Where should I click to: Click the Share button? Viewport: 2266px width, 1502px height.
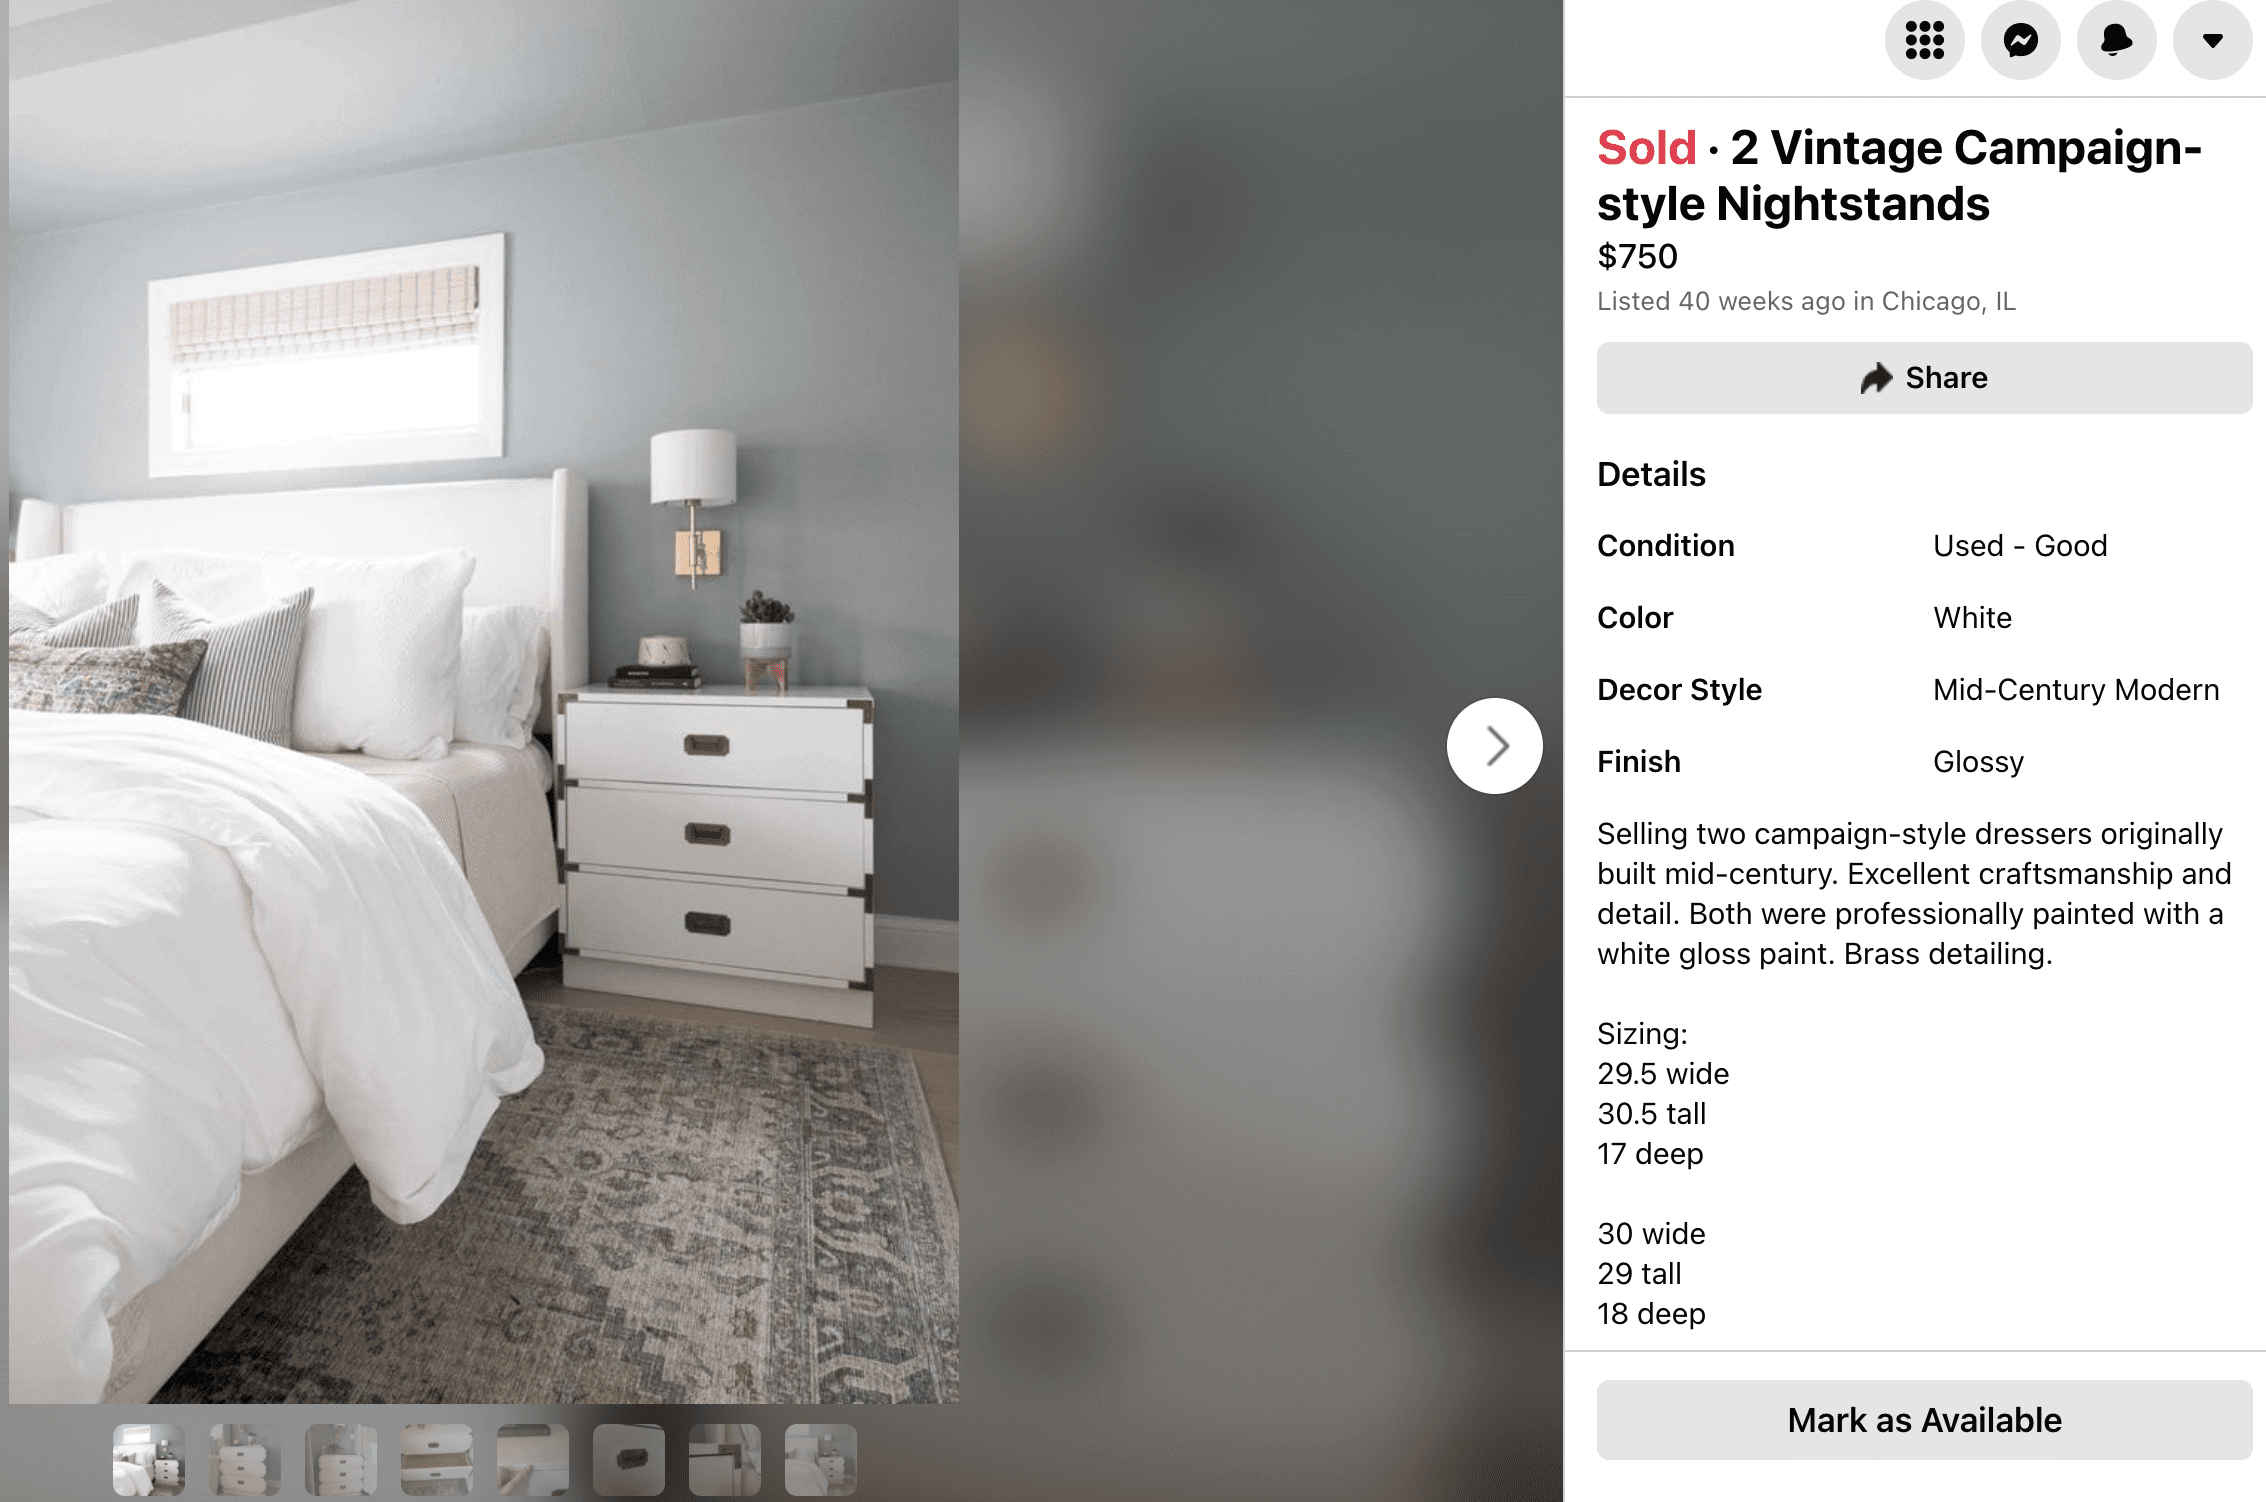click(1924, 377)
